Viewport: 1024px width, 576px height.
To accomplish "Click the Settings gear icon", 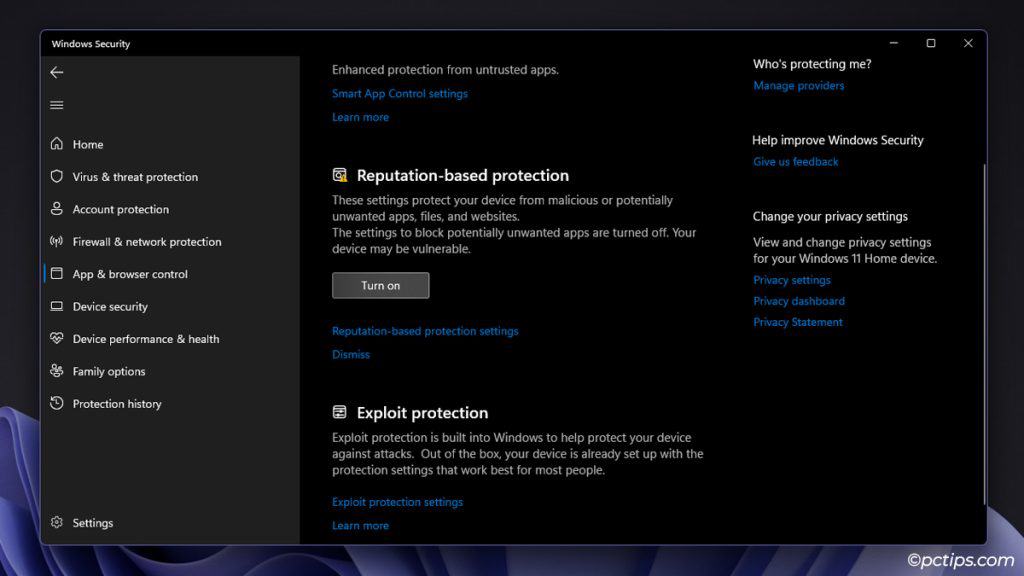I will coord(57,522).
